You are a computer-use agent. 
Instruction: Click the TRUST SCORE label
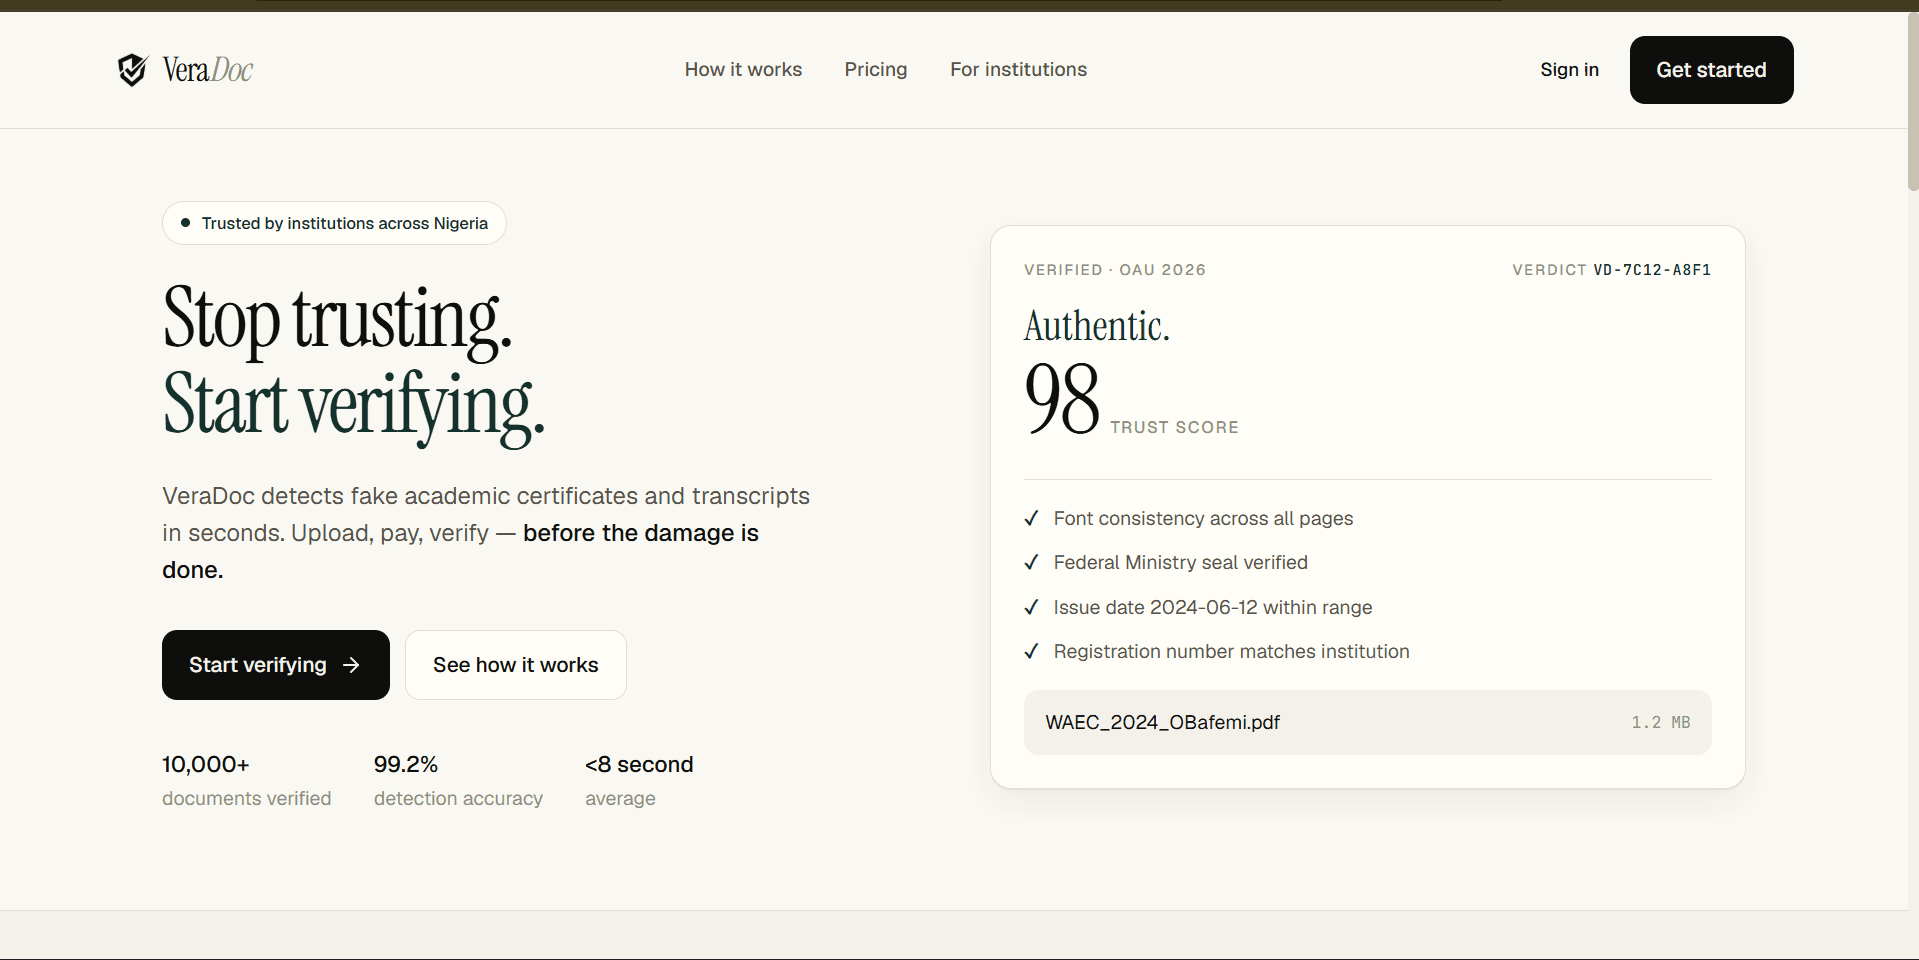pyautogui.click(x=1174, y=427)
